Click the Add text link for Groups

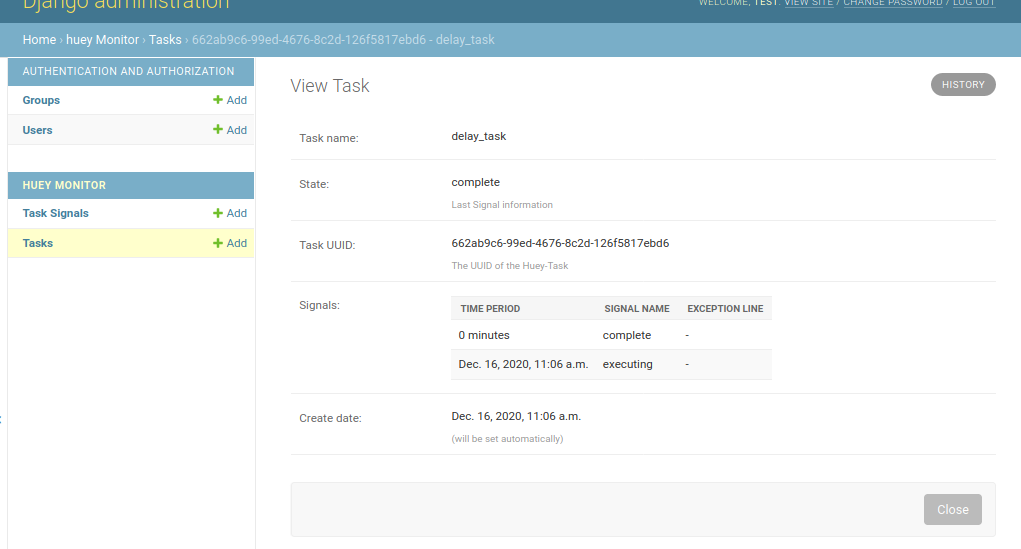(x=236, y=100)
